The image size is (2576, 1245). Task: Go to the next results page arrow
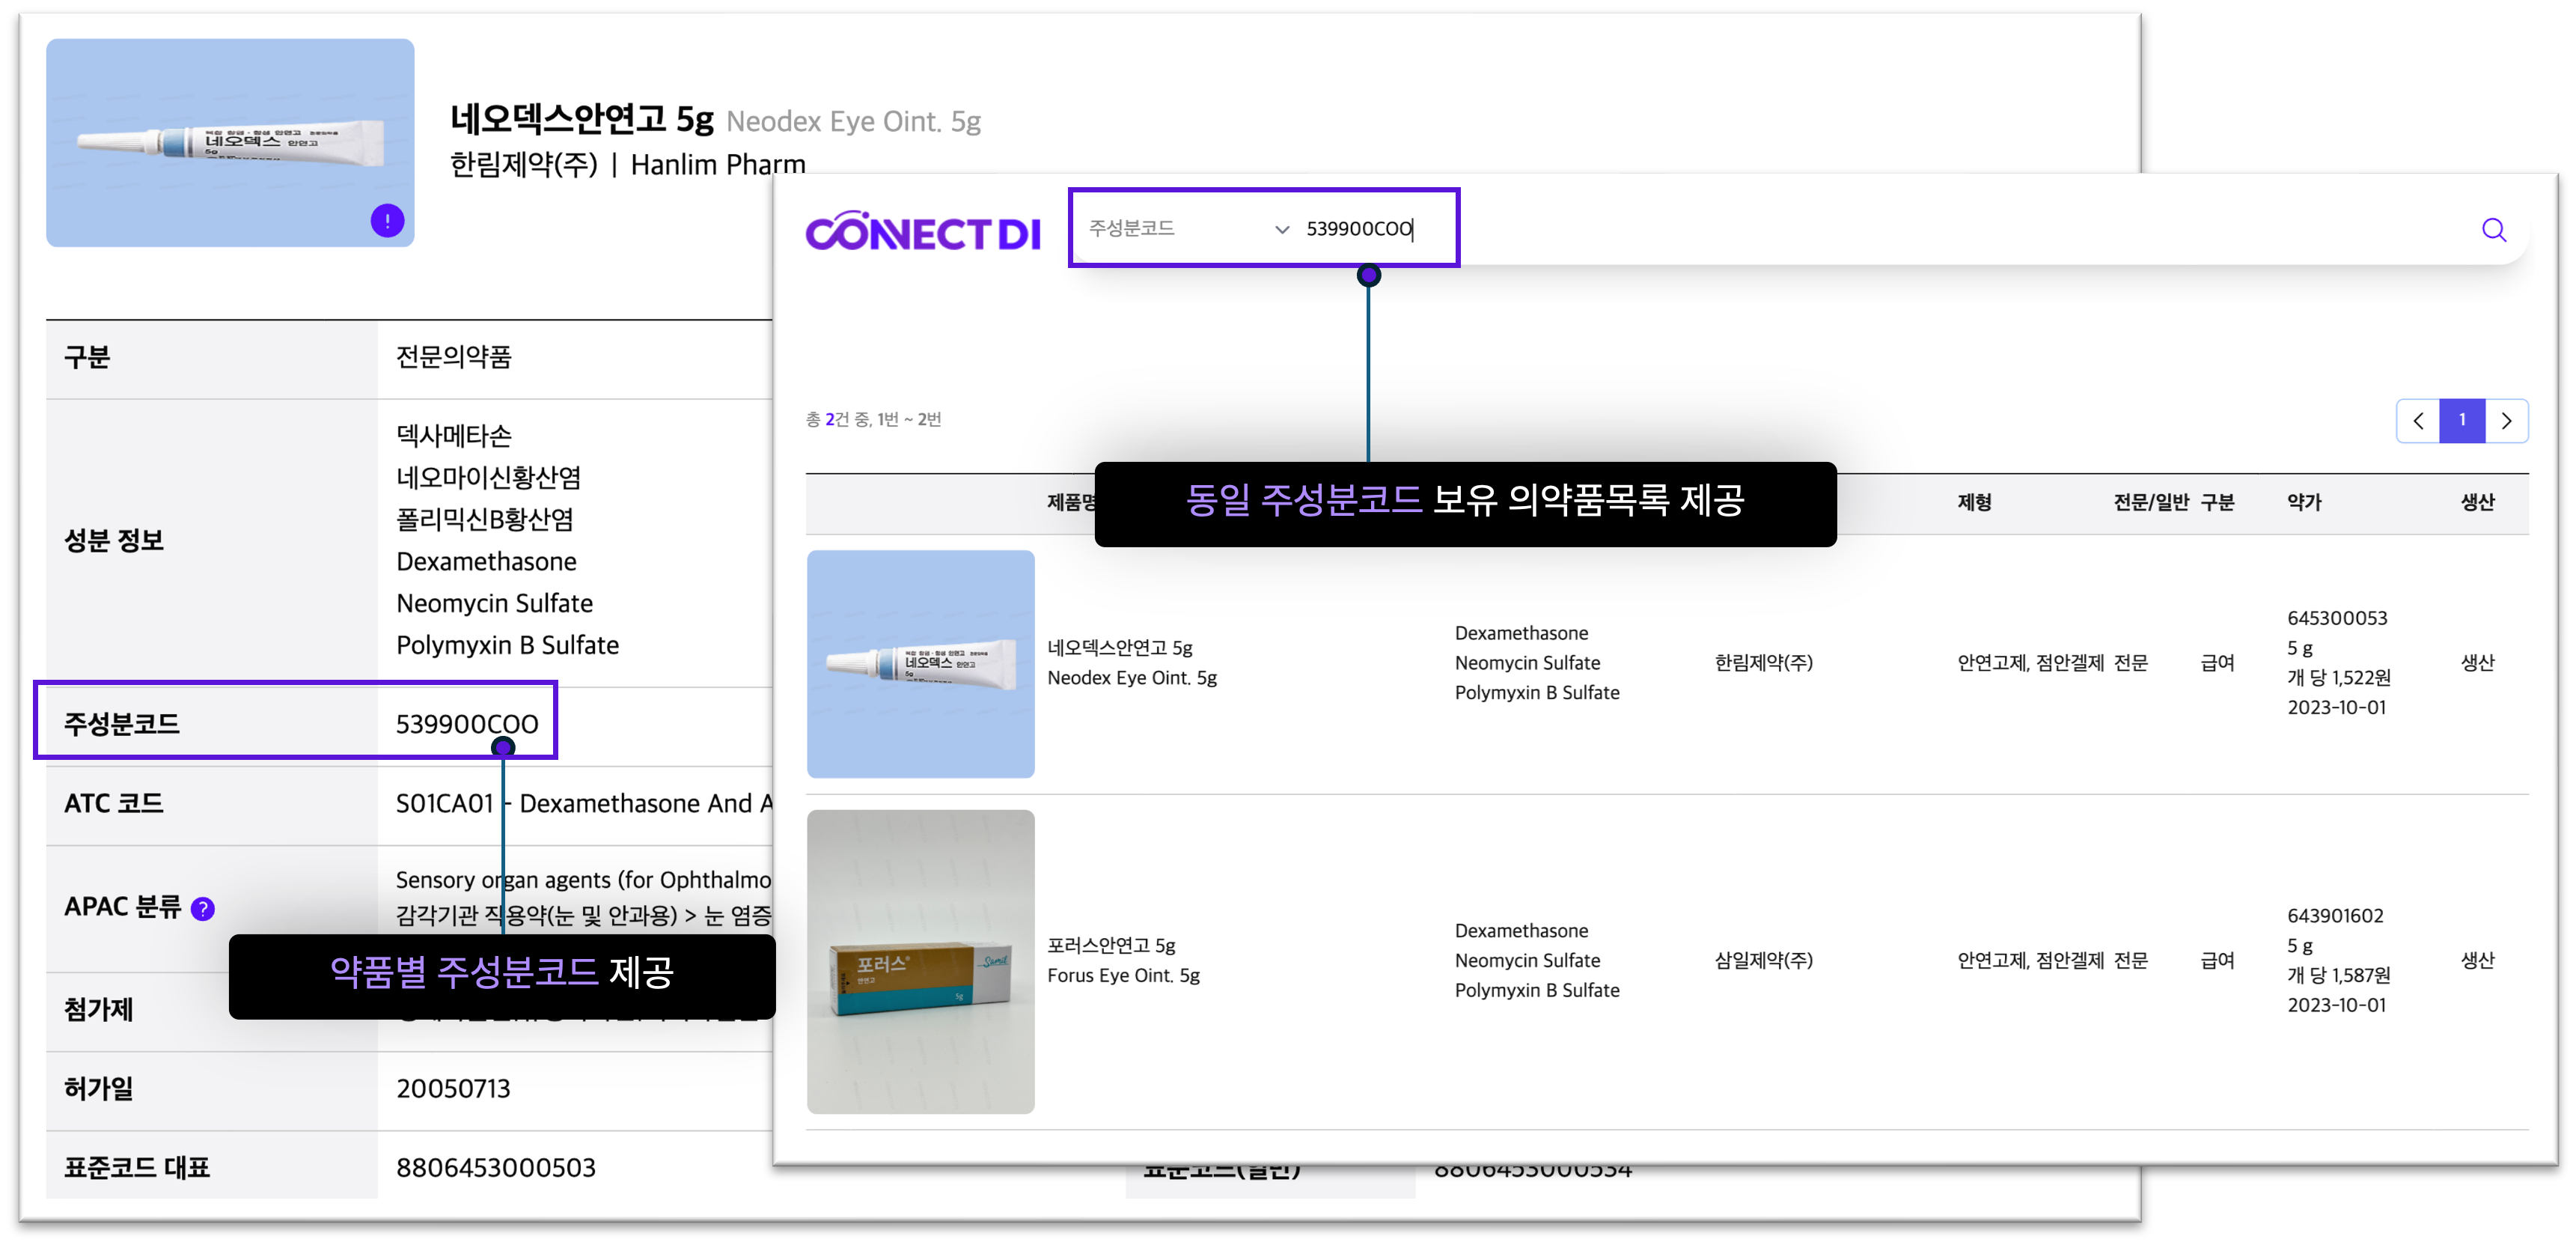click(x=2506, y=421)
